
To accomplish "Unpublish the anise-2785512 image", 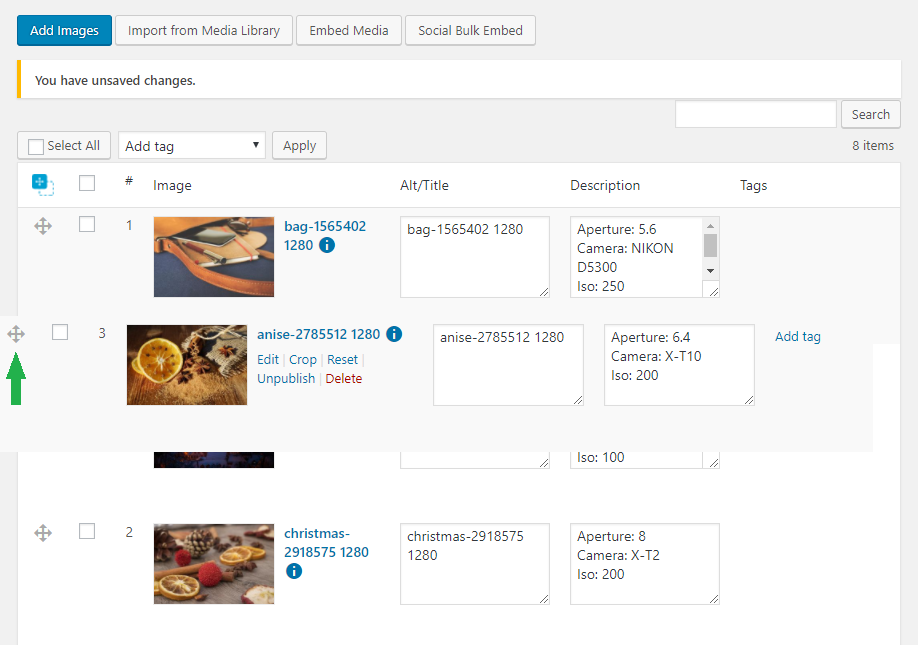I will tap(286, 379).
